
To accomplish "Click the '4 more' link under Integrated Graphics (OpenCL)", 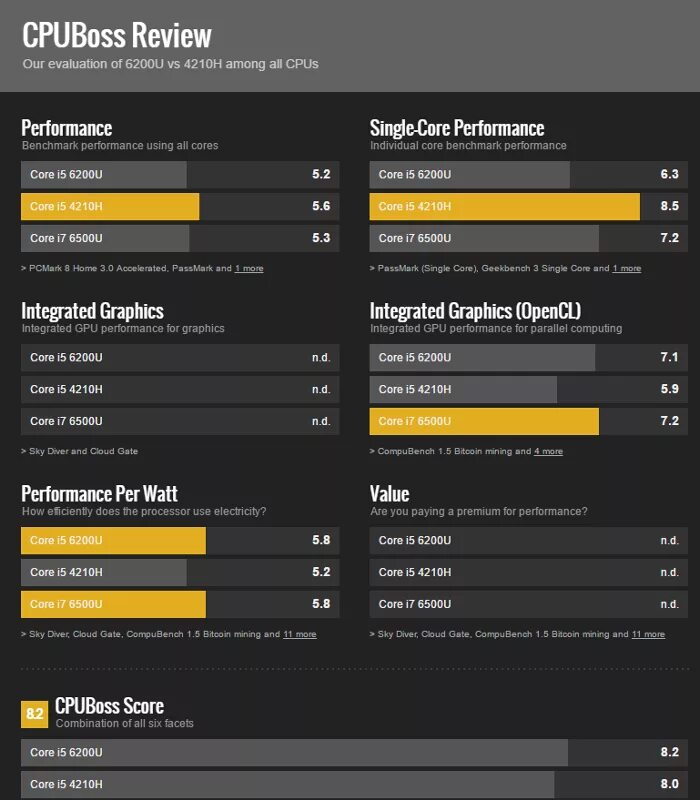I will click(548, 451).
